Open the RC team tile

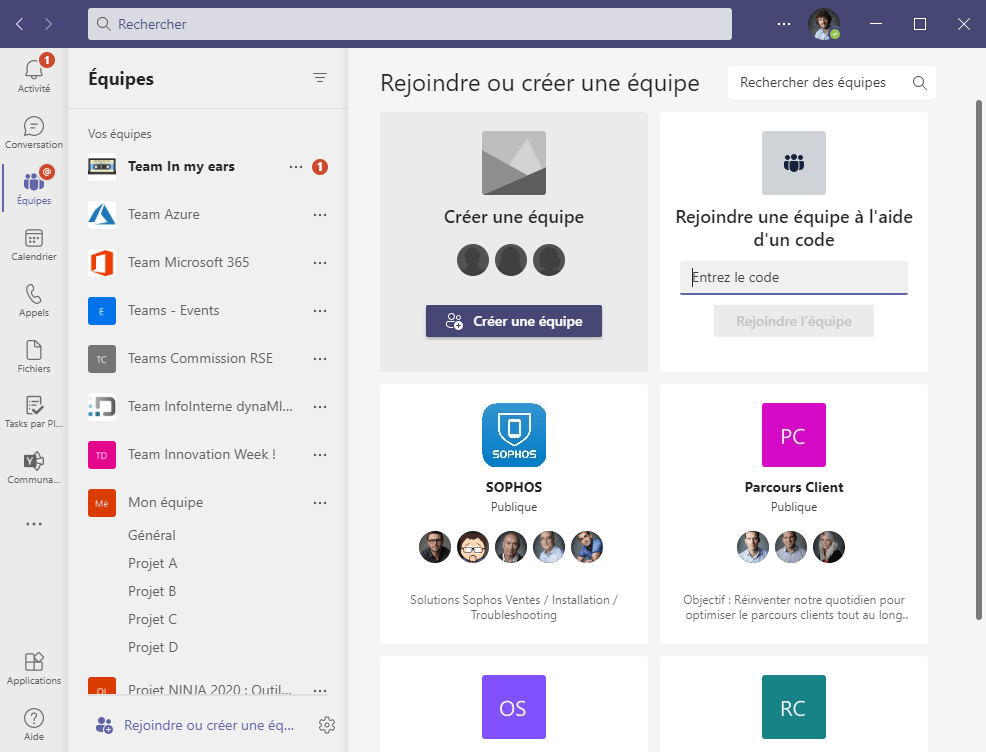tap(794, 707)
